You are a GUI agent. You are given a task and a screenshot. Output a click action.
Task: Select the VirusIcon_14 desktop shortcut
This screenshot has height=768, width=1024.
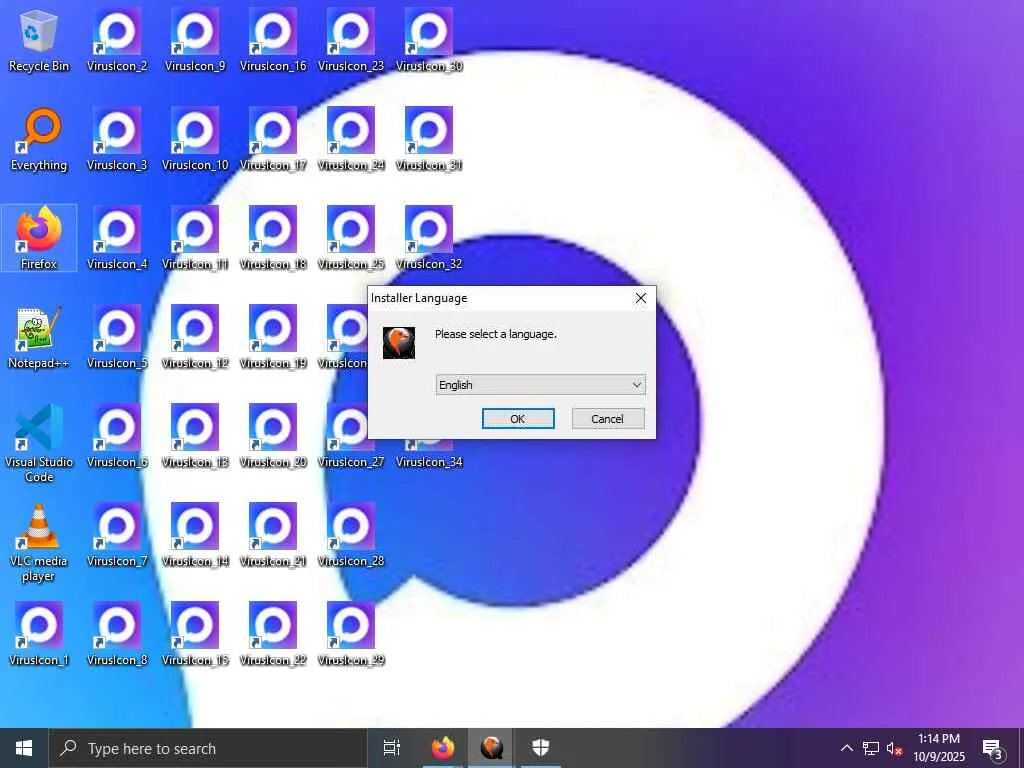tap(195, 536)
